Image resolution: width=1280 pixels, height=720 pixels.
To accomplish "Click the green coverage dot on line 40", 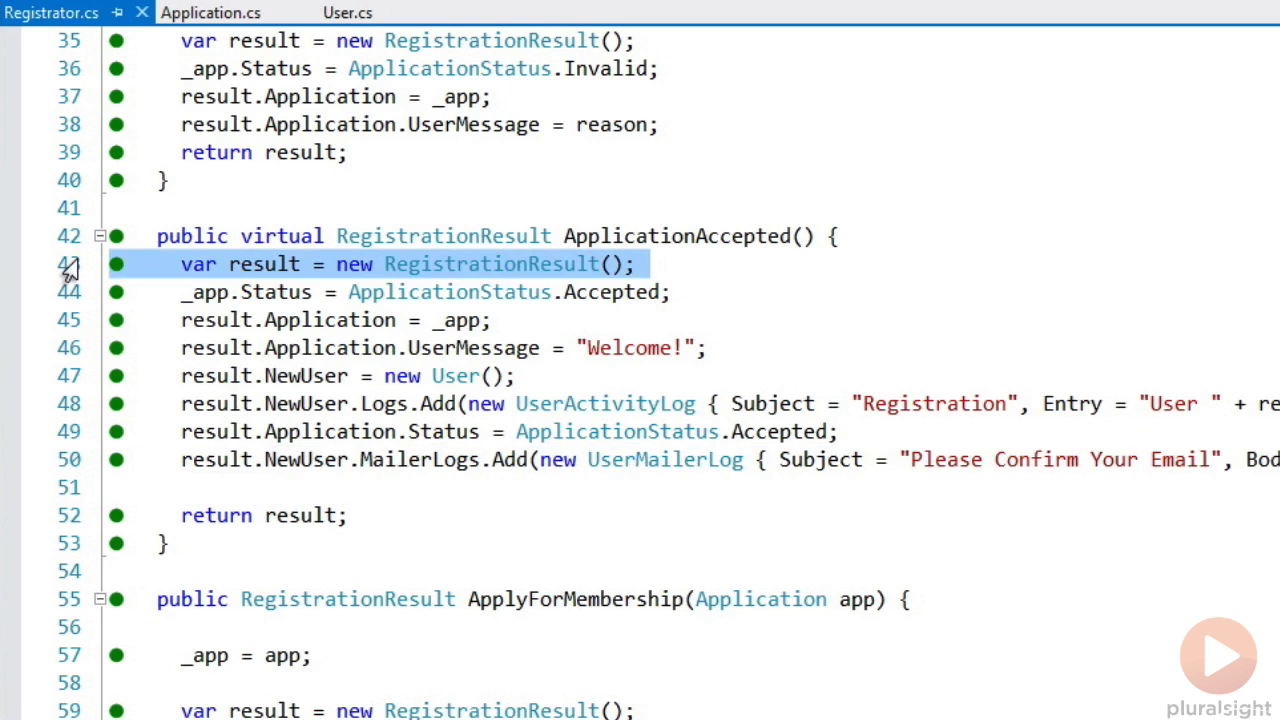I will tap(117, 181).
